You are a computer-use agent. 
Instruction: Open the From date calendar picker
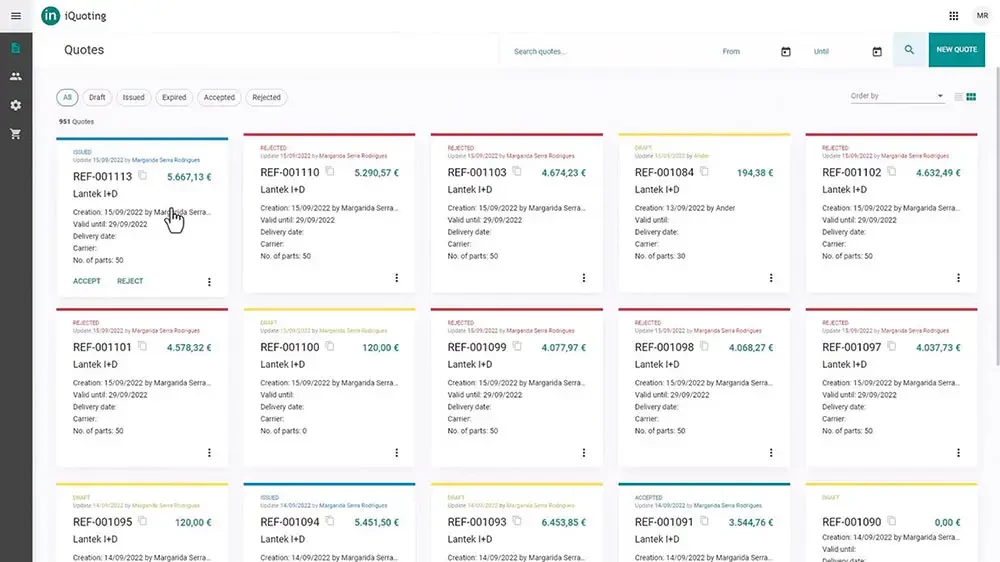[x=786, y=52]
